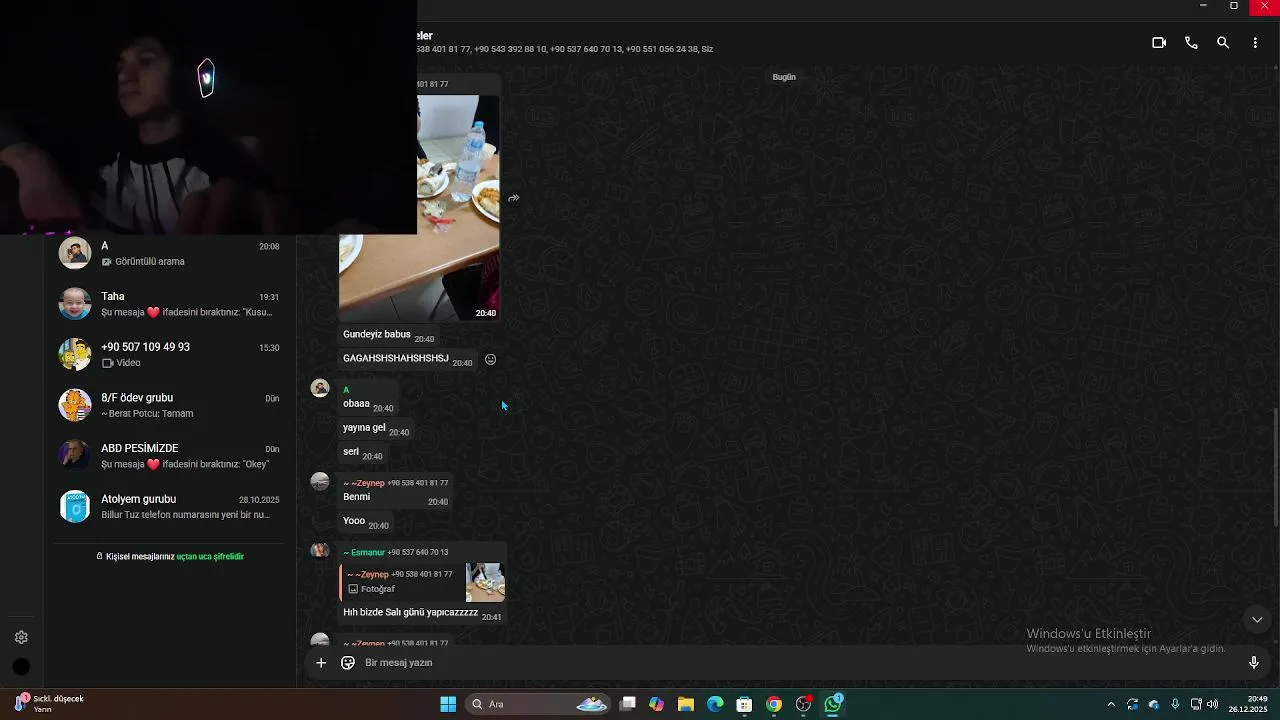Click Taha's baby profile picture

[x=75, y=304]
